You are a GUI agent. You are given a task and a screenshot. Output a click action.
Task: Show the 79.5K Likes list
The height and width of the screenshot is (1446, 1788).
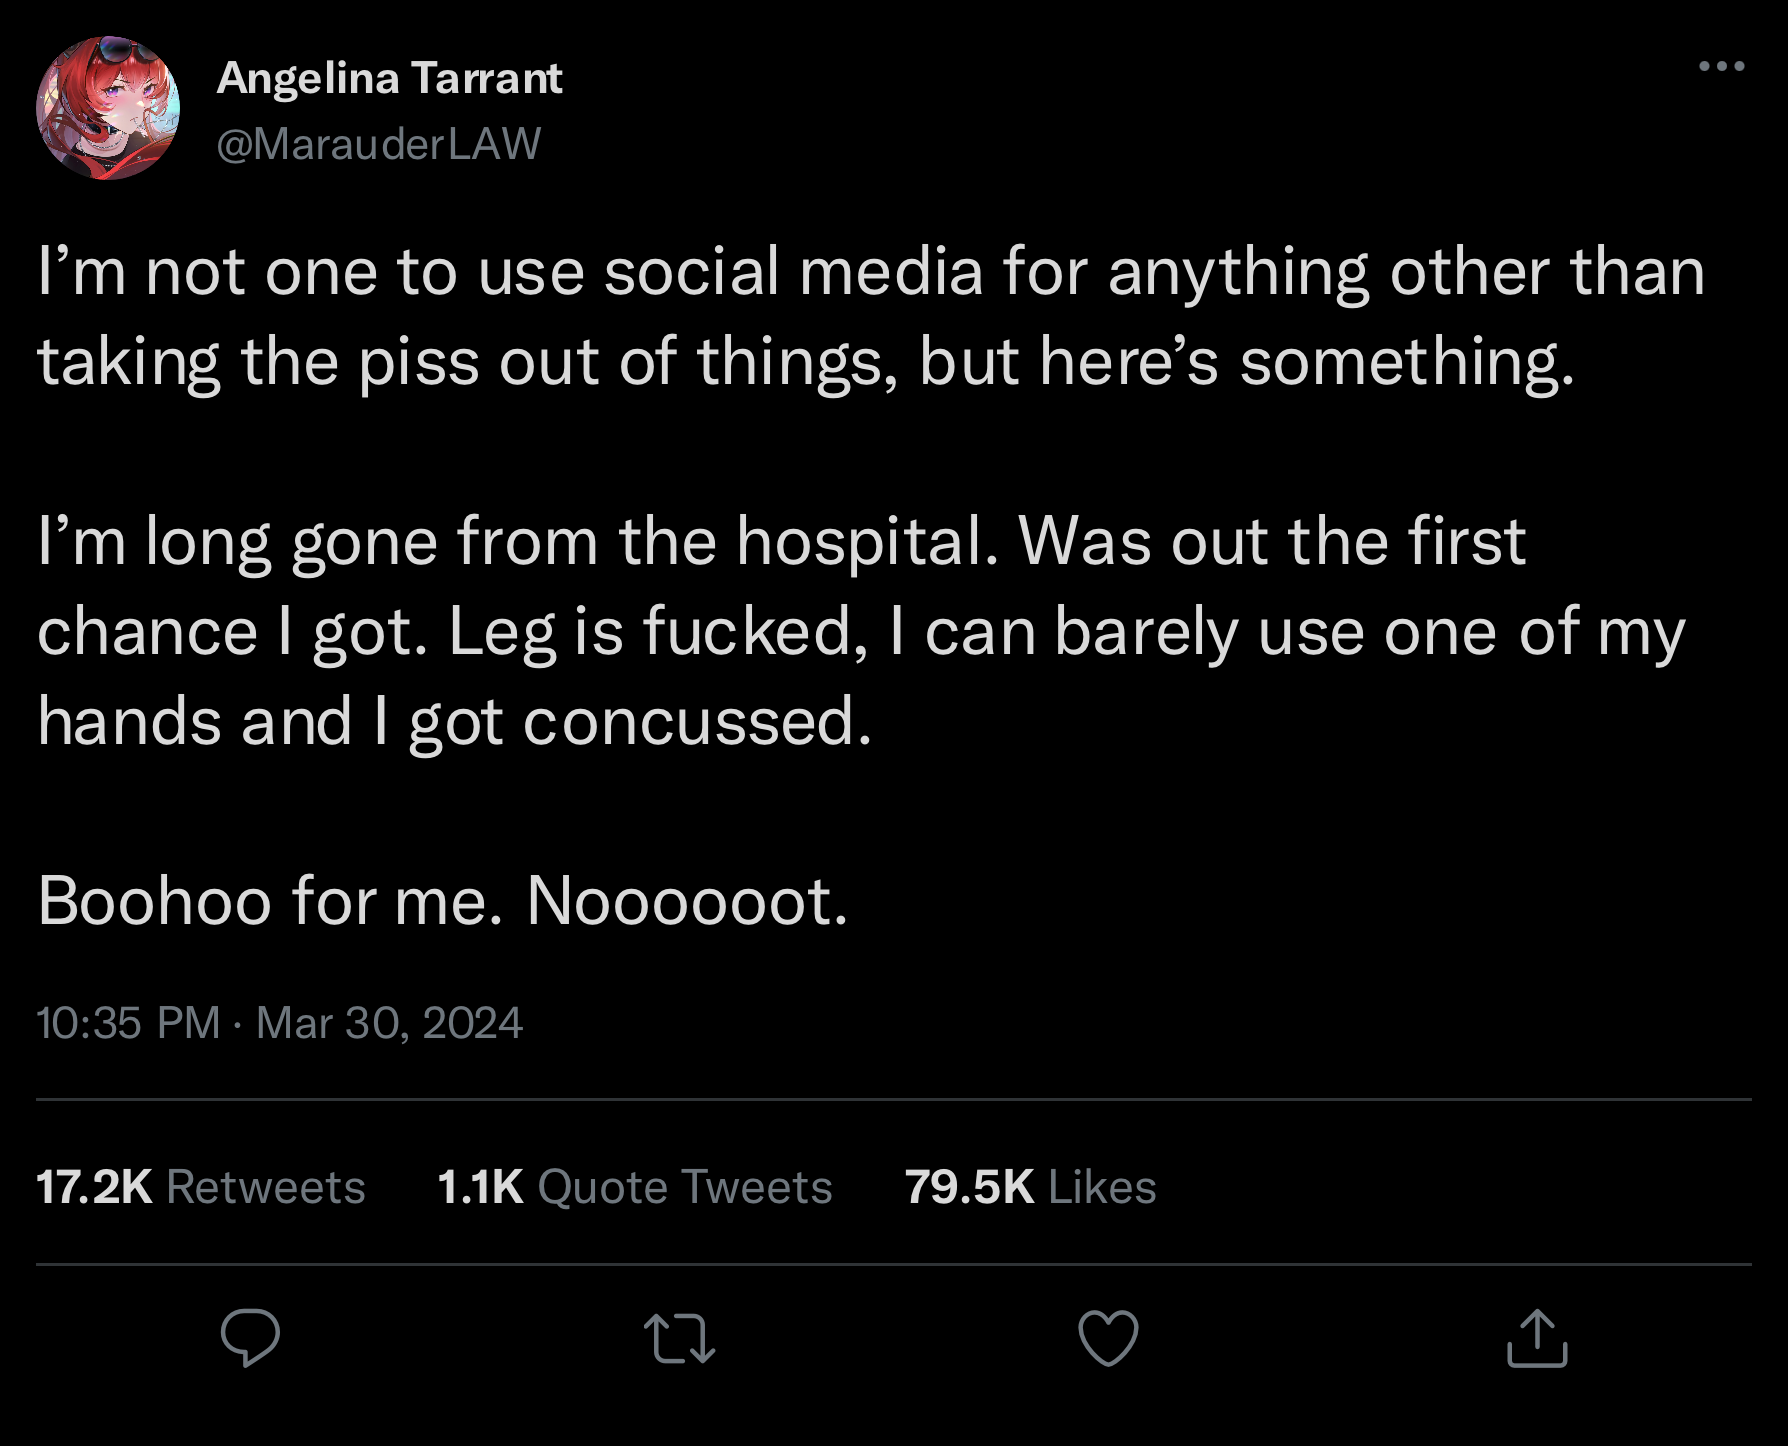point(1030,1187)
